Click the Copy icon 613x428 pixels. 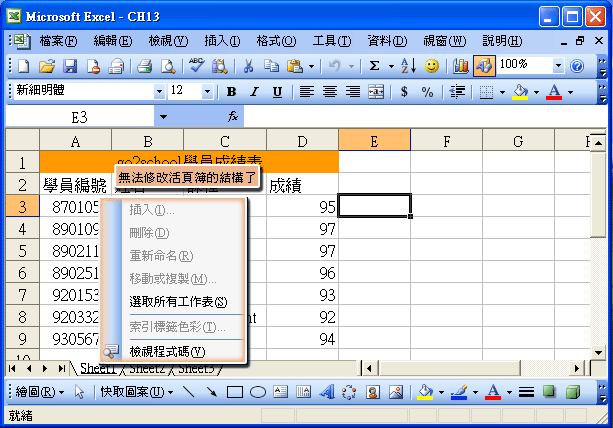271,66
